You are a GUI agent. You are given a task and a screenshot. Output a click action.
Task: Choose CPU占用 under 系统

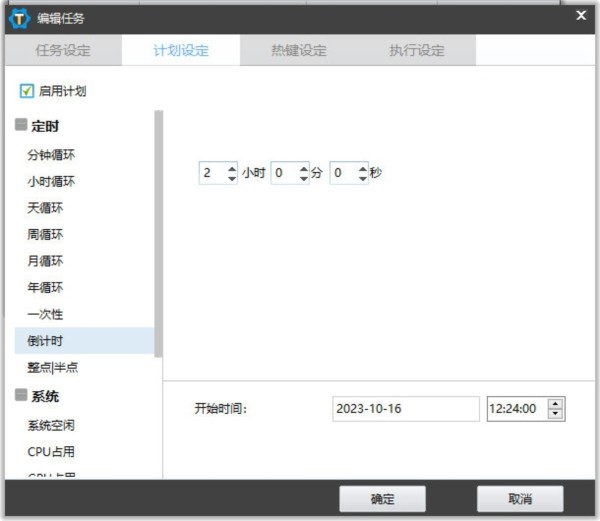click(x=50, y=451)
